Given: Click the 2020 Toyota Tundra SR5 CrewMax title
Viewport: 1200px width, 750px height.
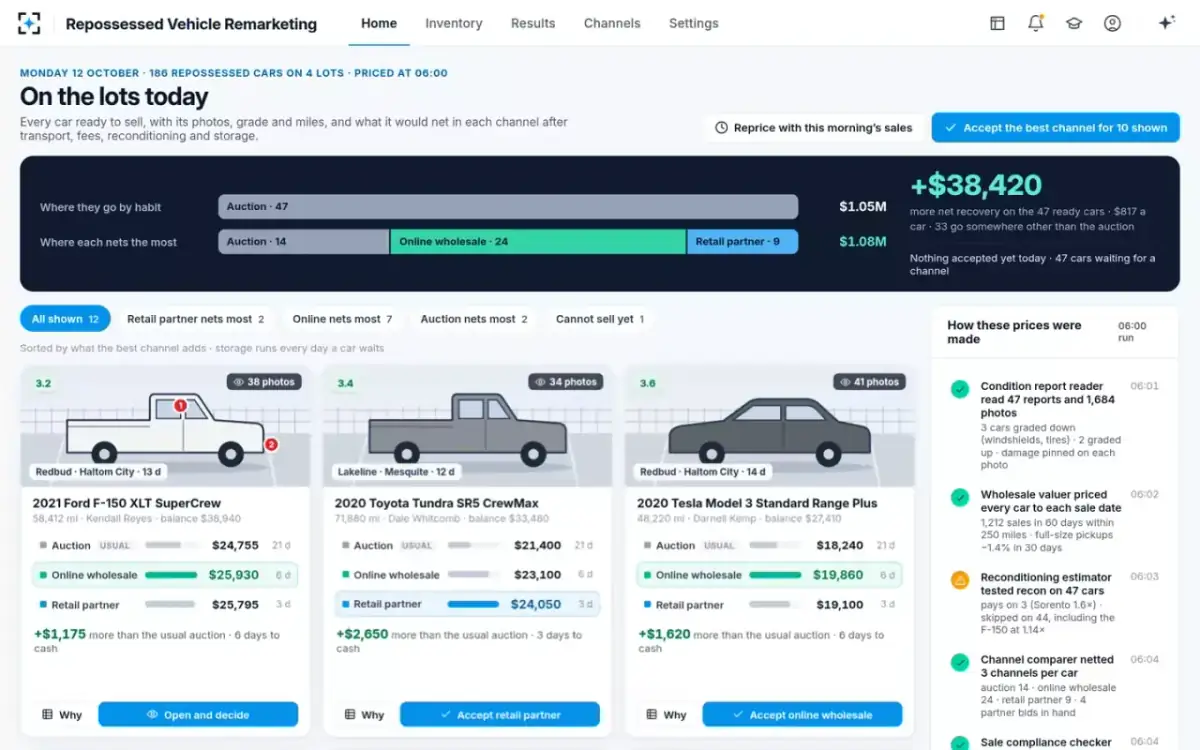Looking at the screenshot, I should [x=437, y=503].
